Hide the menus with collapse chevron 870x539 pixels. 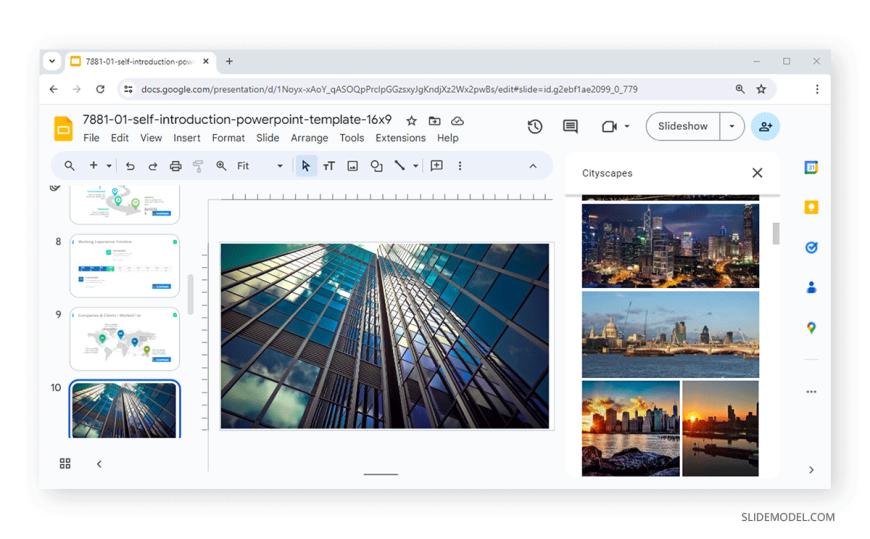coord(533,166)
